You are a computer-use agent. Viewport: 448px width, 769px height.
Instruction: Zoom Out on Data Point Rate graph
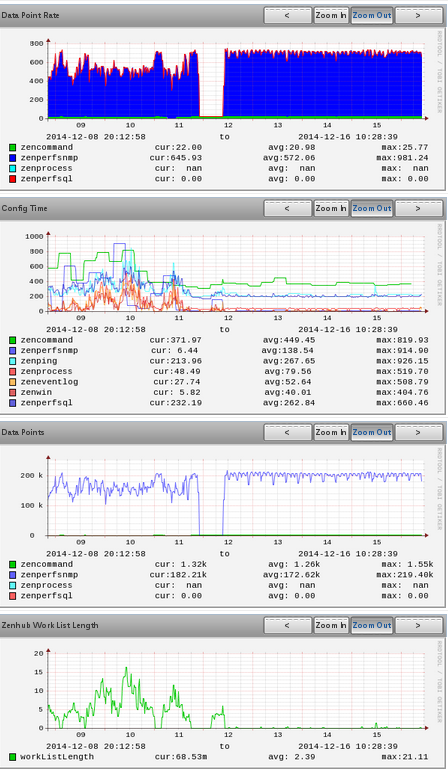pos(371,15)
